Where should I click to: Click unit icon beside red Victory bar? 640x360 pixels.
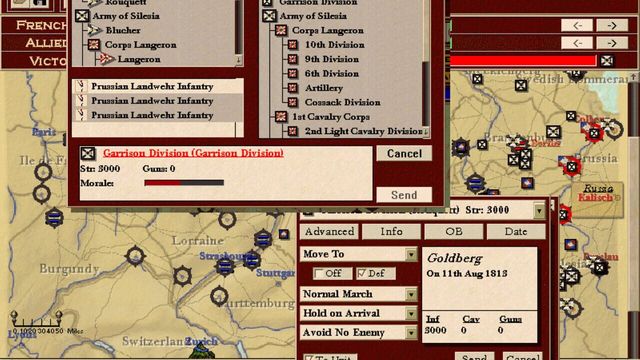coord(607,61)
